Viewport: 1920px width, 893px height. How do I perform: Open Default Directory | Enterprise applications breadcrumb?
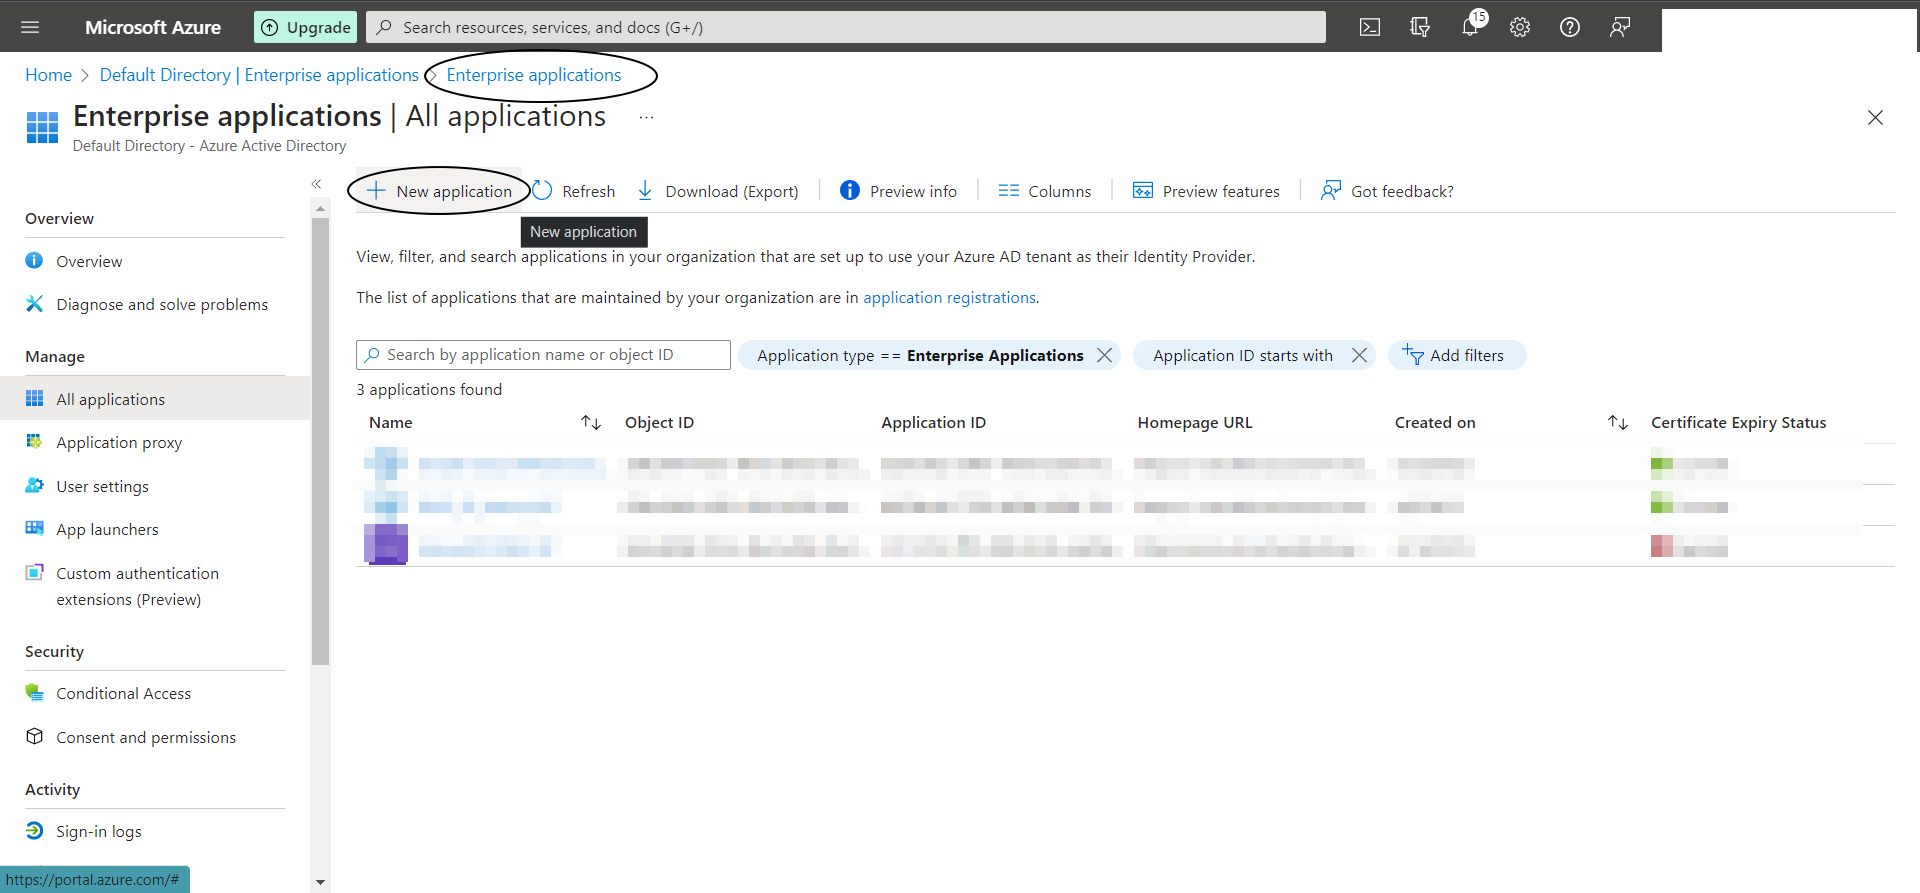(x=259, y=75)
